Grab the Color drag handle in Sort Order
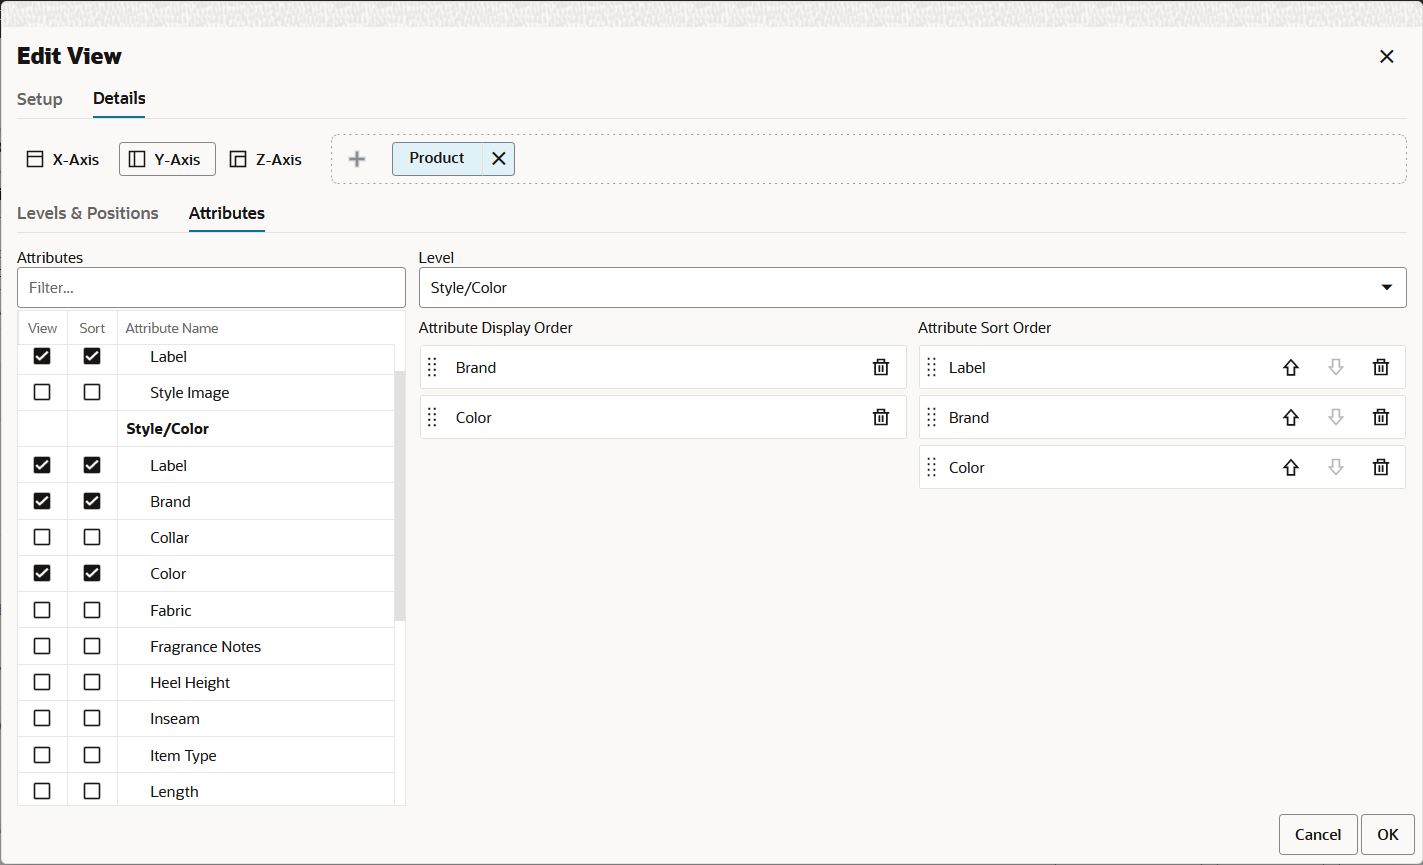1423x865 pixels. tap(931, 467)
